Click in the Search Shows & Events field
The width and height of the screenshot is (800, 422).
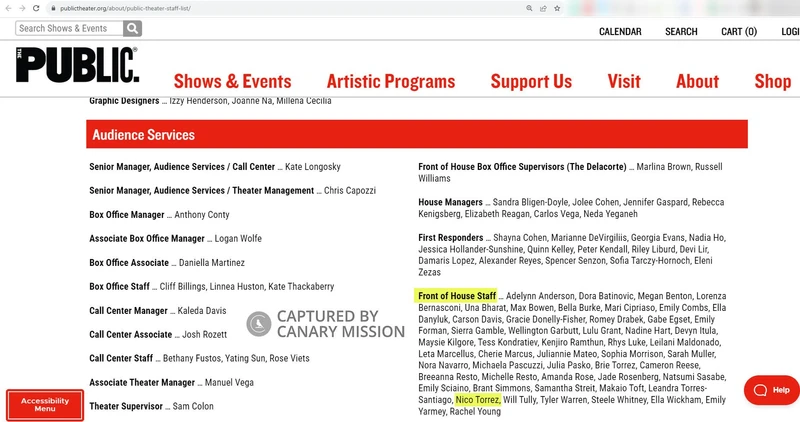pyautogui.click(x=68, y=29)
